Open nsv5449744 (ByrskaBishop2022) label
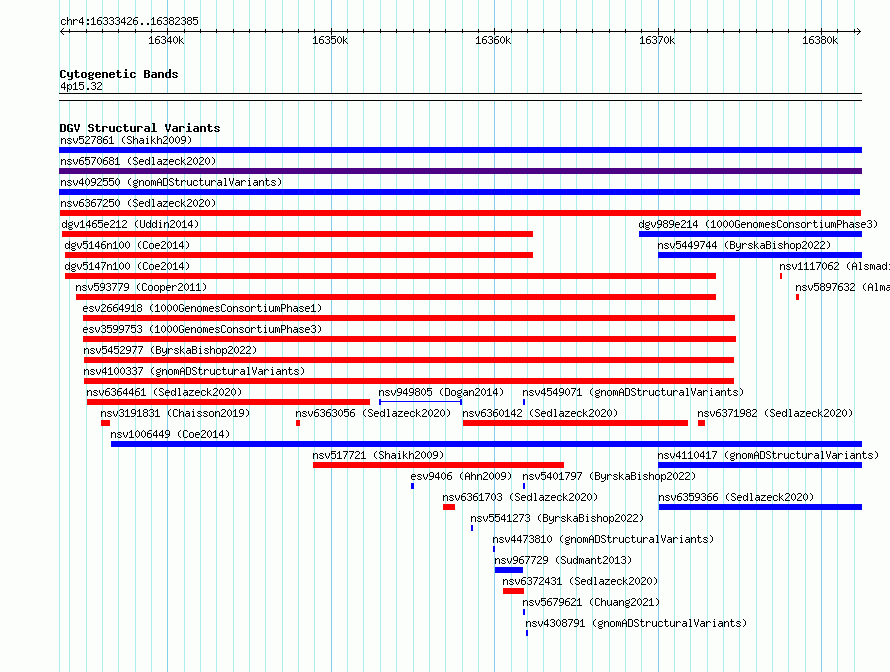 click(x=744, y=245)
